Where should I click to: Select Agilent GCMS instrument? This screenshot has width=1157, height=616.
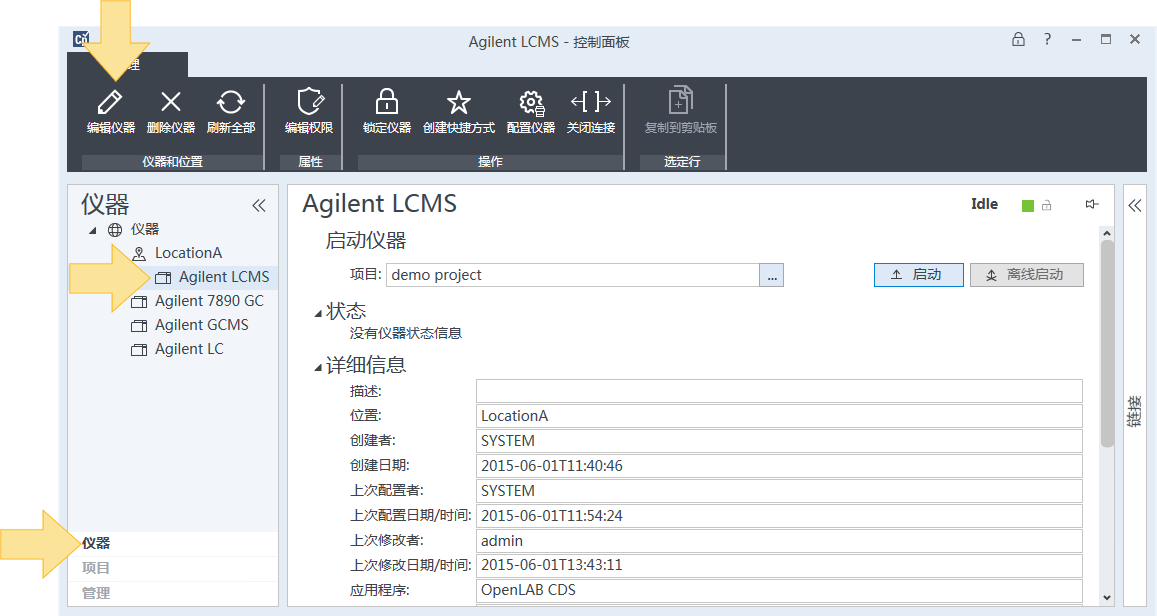[201, 325]
